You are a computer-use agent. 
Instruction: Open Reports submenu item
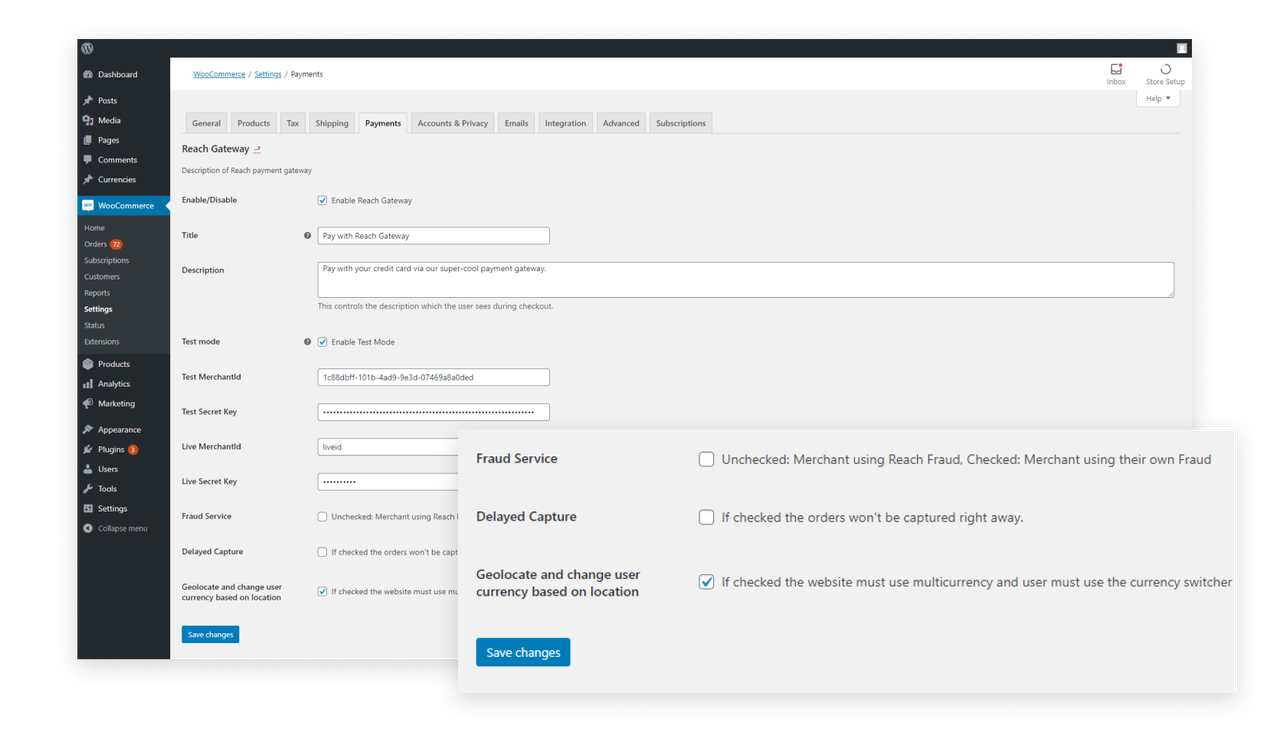[97, 293]
